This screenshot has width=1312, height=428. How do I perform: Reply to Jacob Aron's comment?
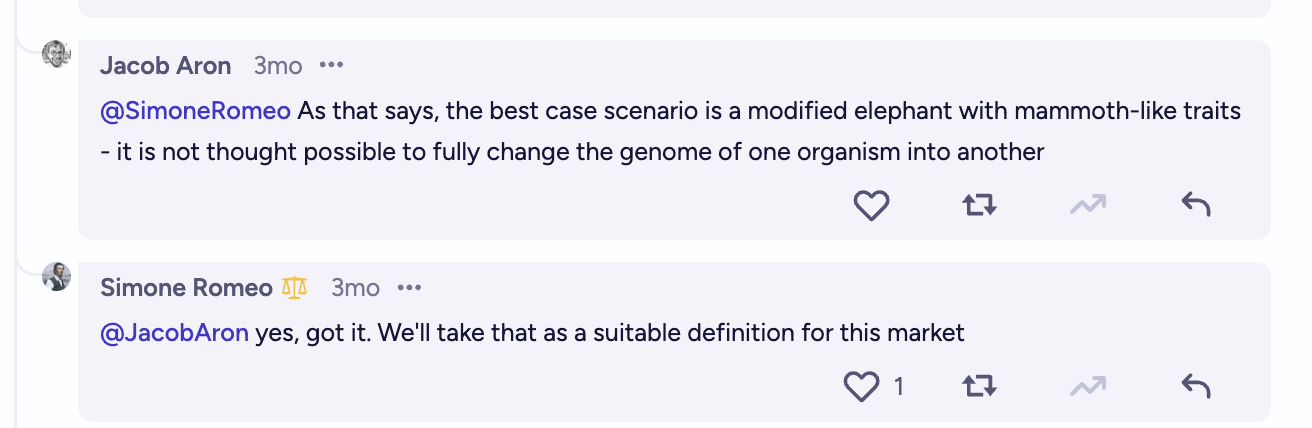pos(1196,206)
